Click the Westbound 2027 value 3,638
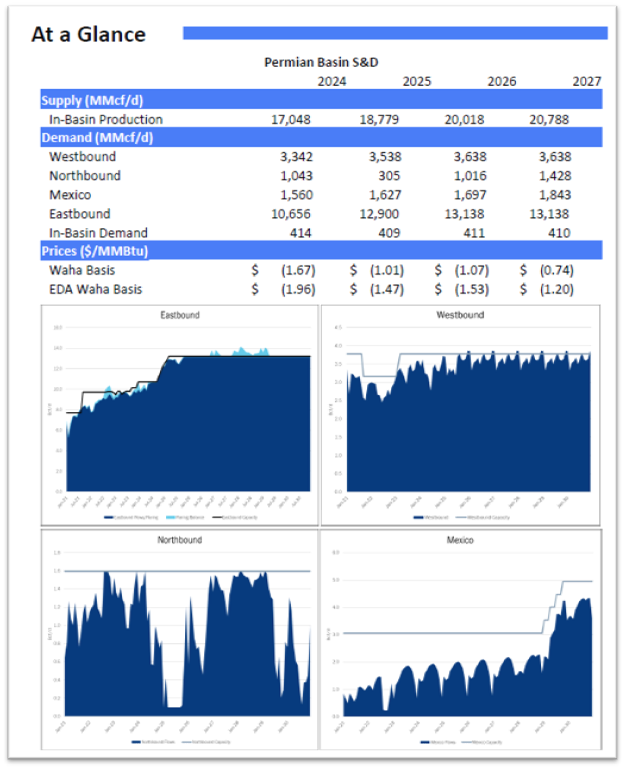The image size is (625, 769). pos(555,157)
